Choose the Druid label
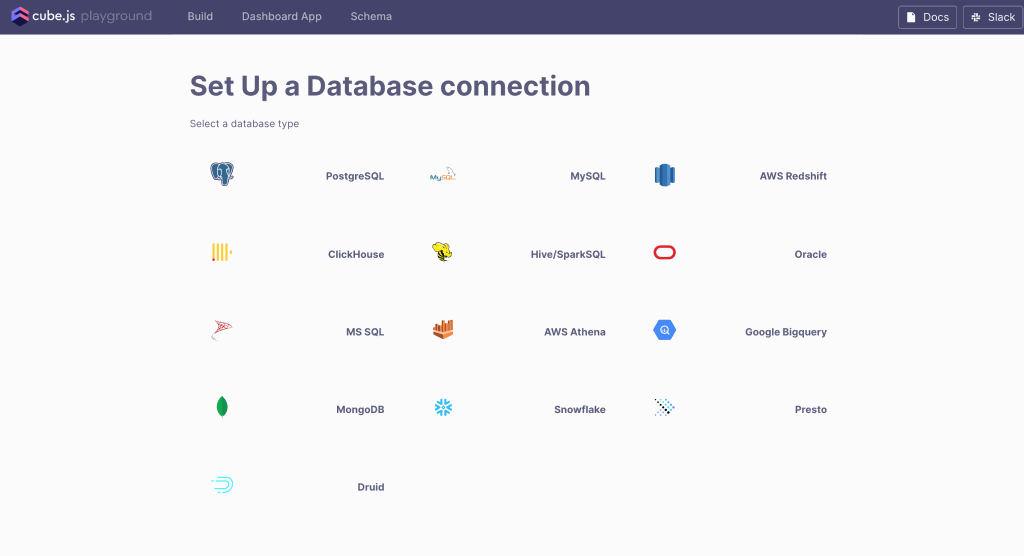 pyautogui.click(x=370, y=487)
